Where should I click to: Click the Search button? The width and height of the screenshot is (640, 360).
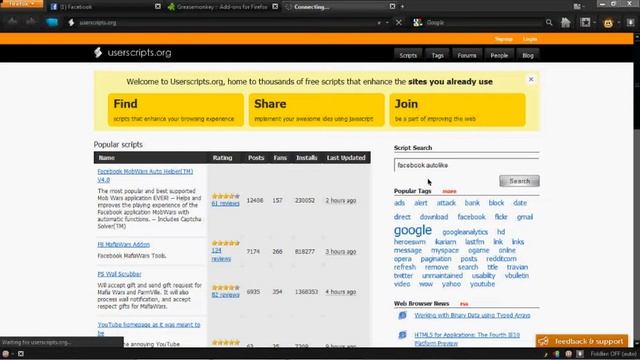(x=519, y=181)
